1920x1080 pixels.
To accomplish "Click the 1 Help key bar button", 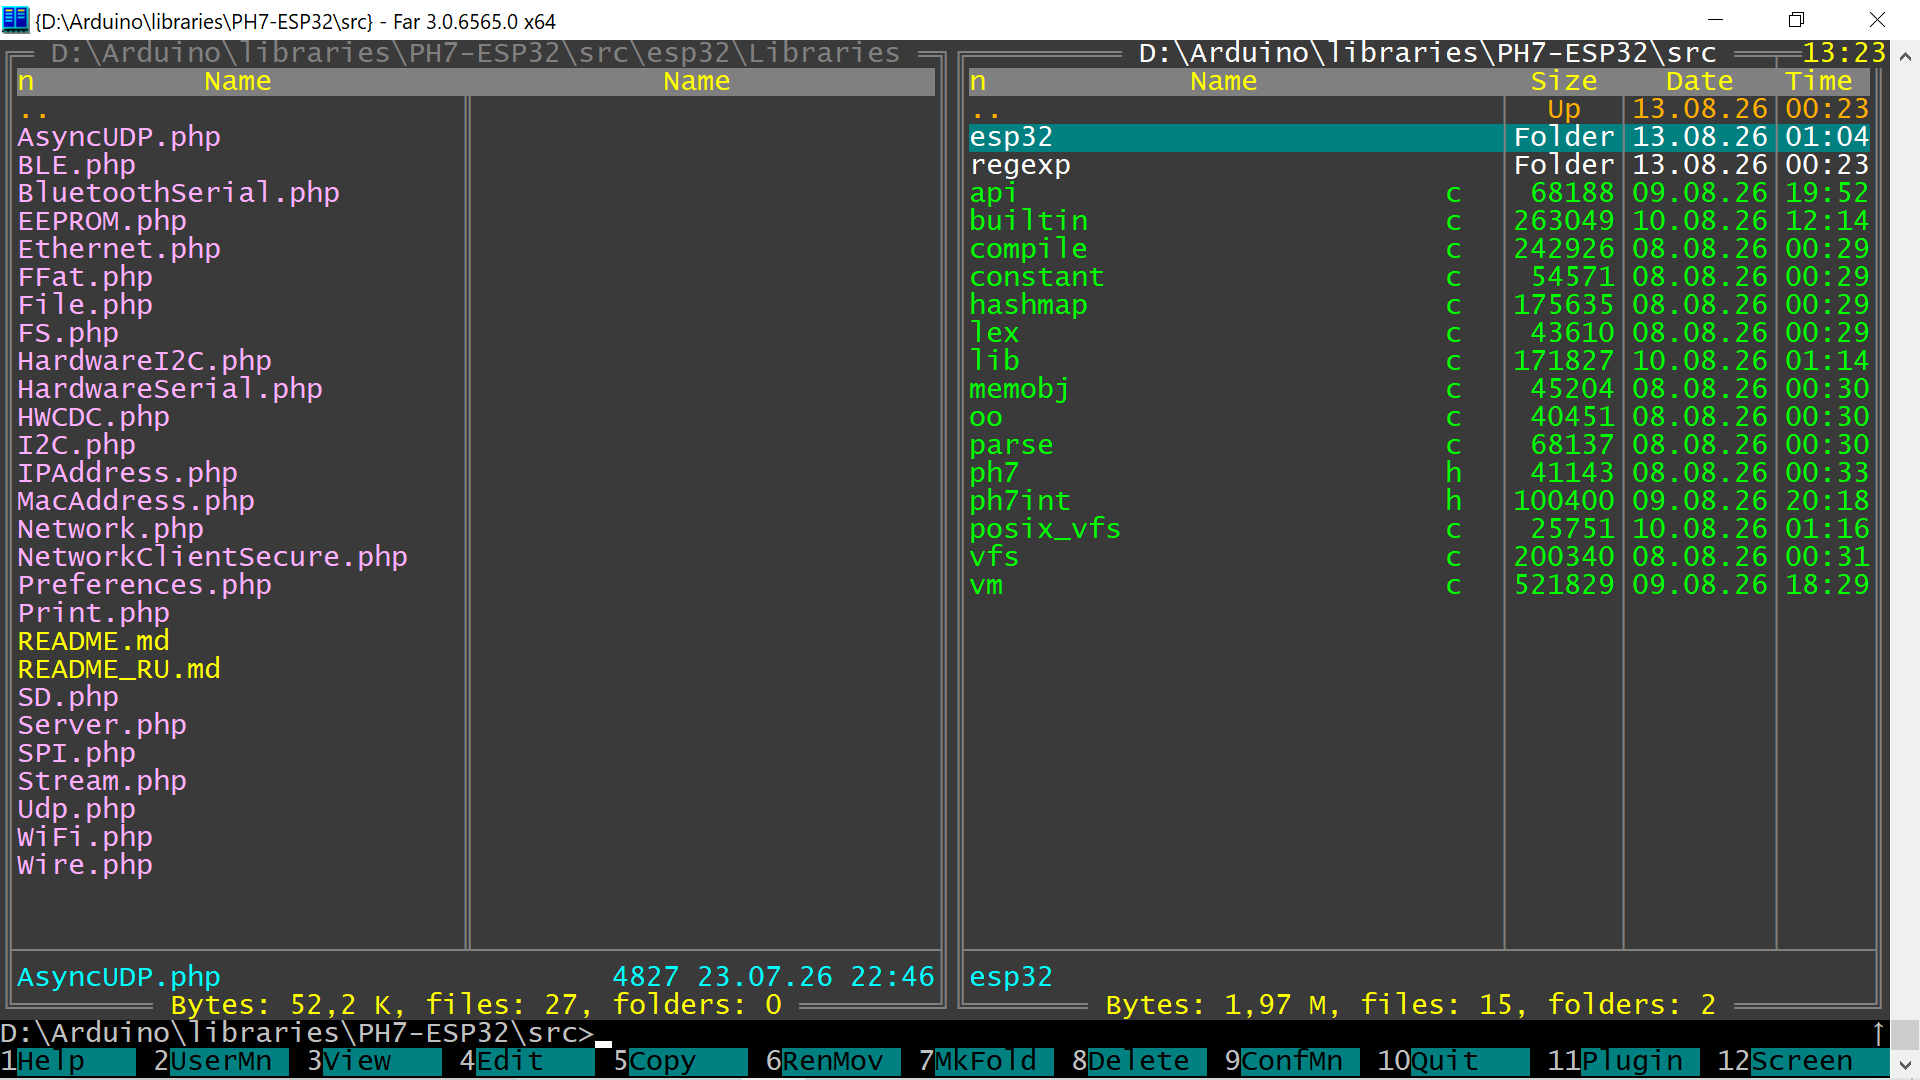I will tap(68, 1061).
